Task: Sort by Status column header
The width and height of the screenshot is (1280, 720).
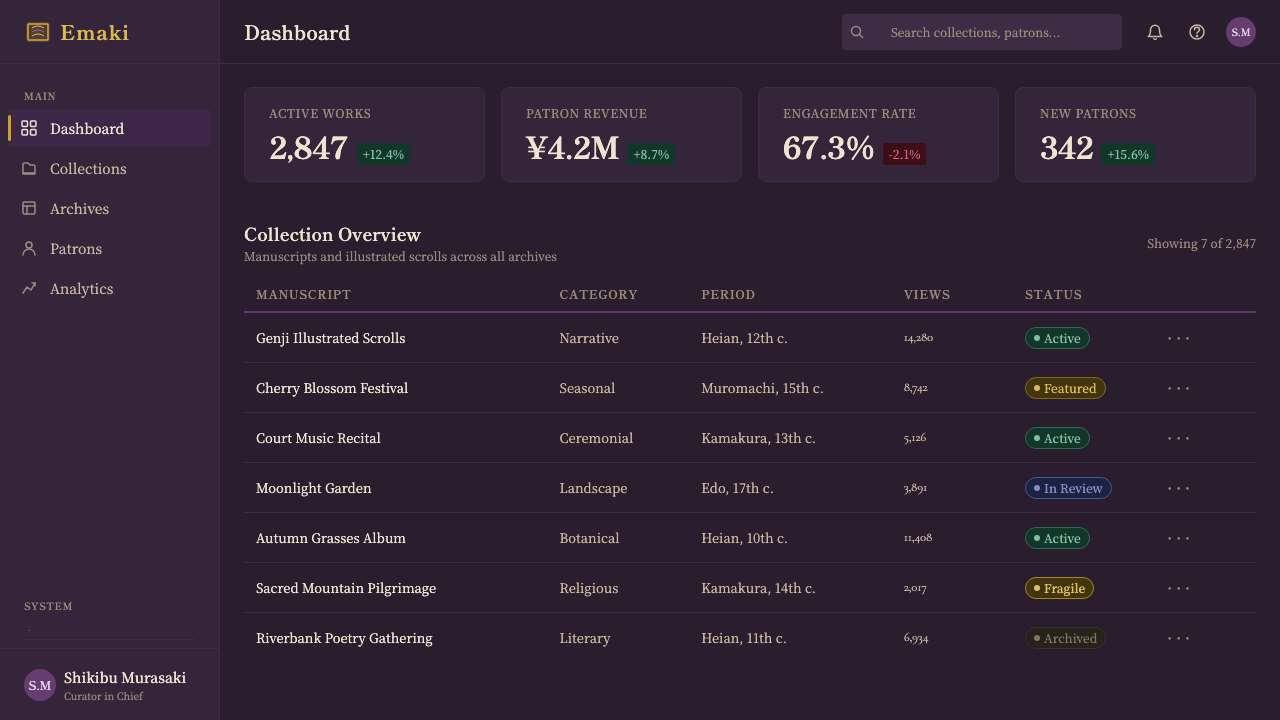Action: coord(1054,294)
